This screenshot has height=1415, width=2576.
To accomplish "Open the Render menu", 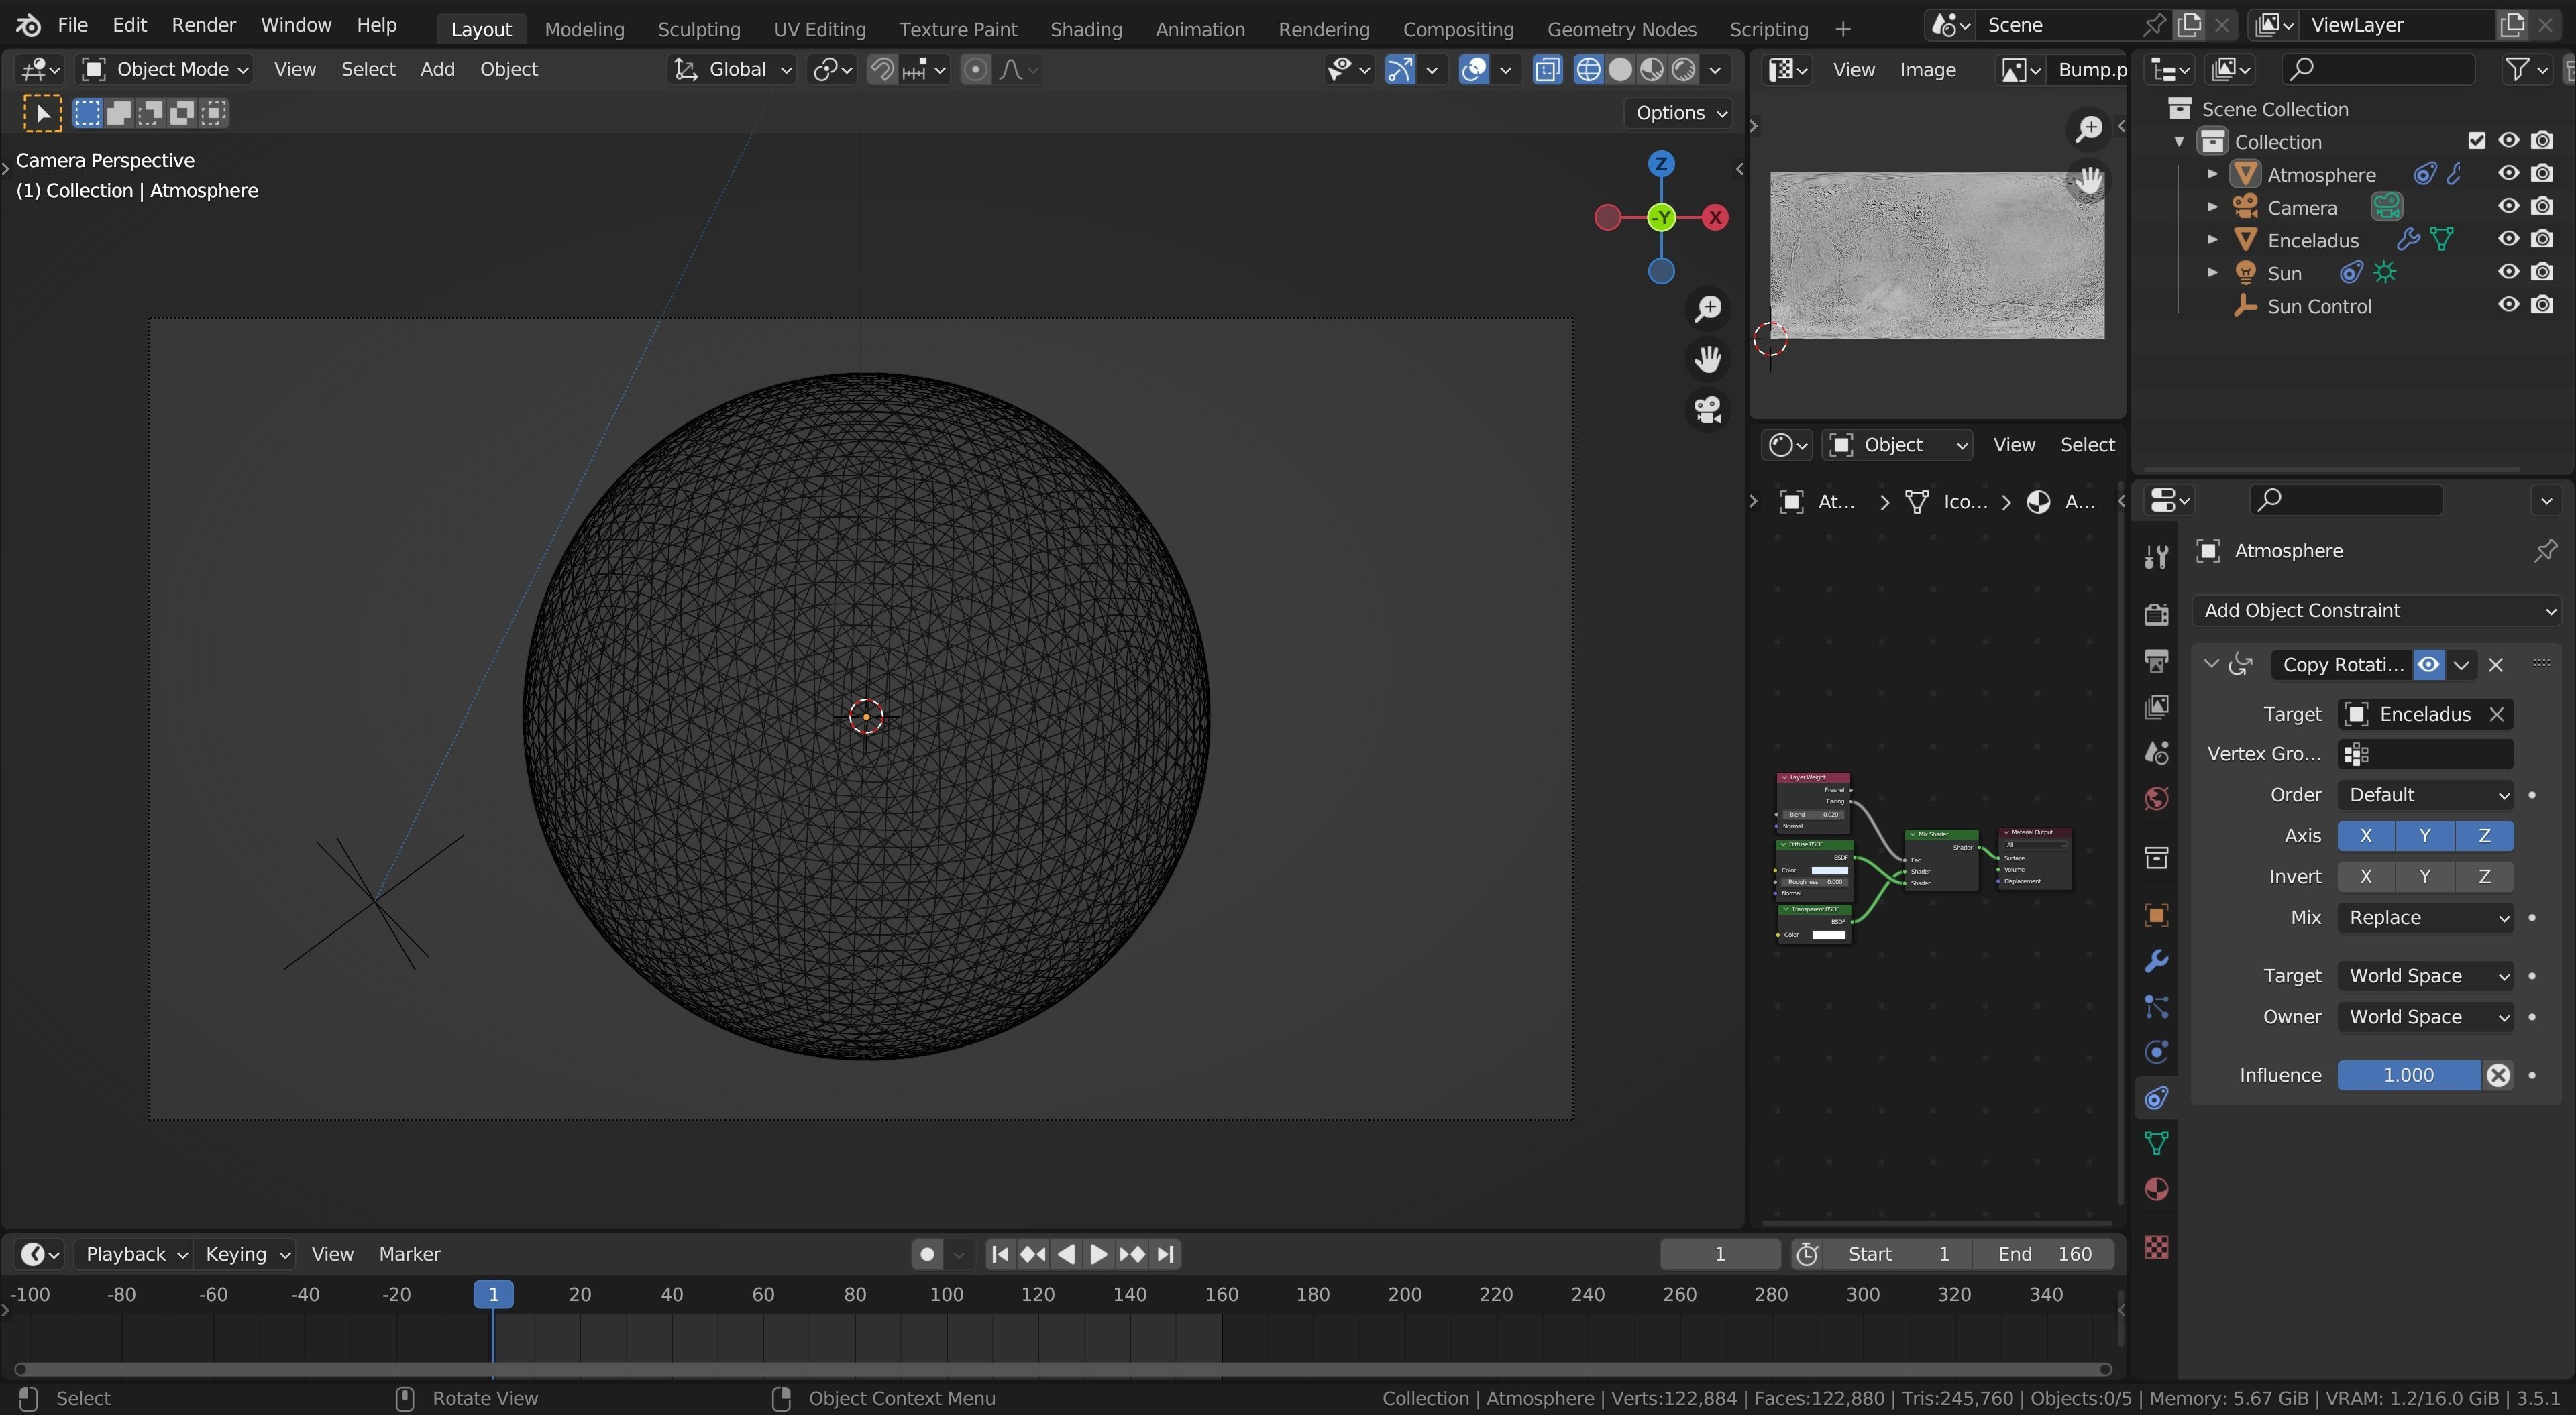I will (x=203, y=25).
